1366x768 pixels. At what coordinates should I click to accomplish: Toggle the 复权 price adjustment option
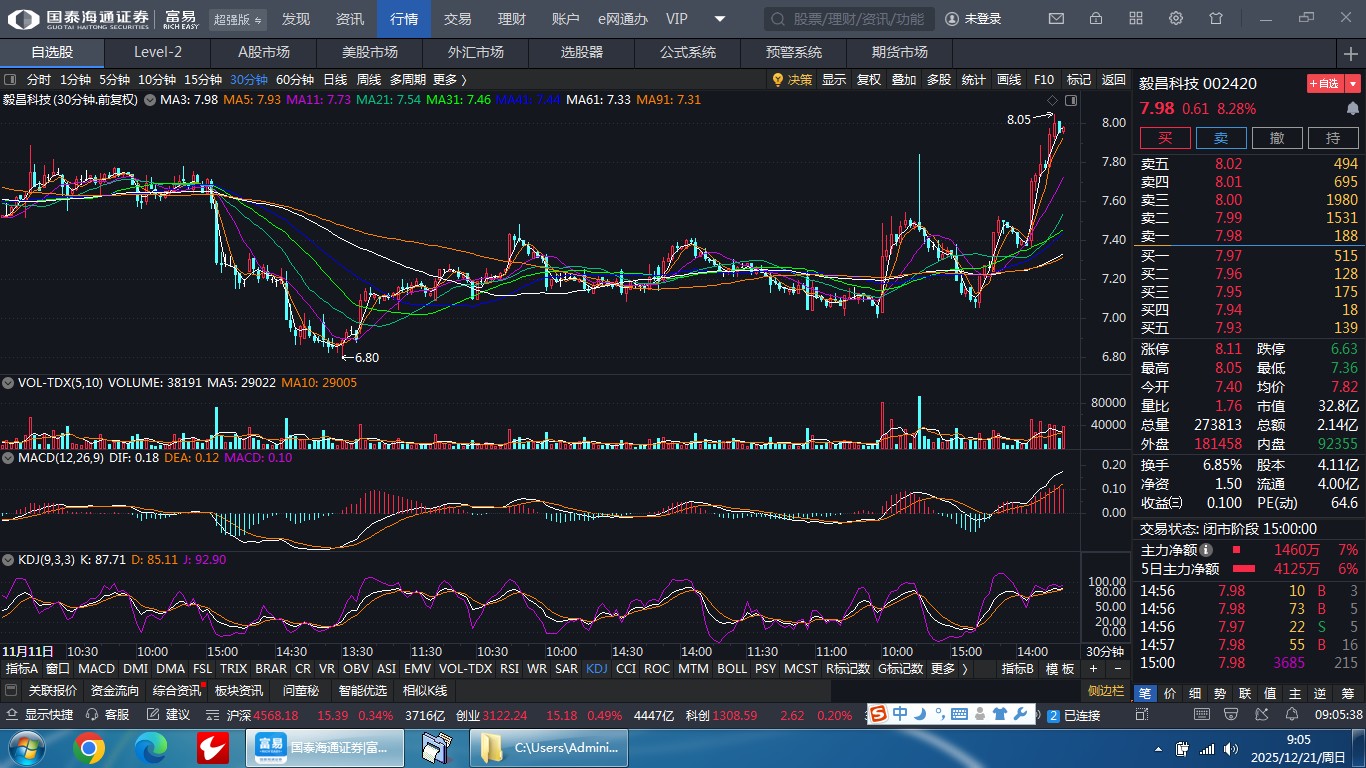868,80
